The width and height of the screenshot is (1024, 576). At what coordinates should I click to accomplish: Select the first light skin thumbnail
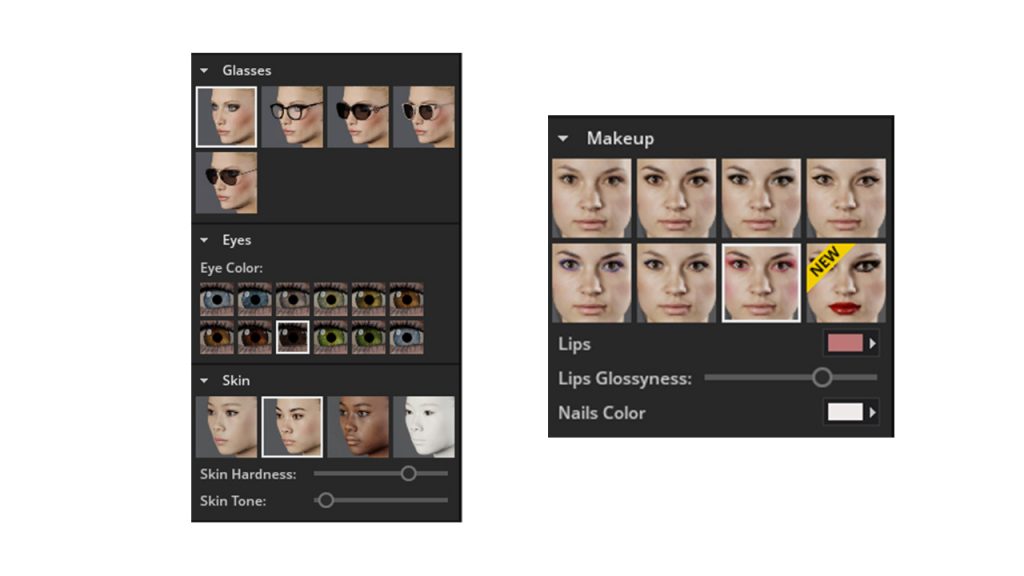click(226, 427)
